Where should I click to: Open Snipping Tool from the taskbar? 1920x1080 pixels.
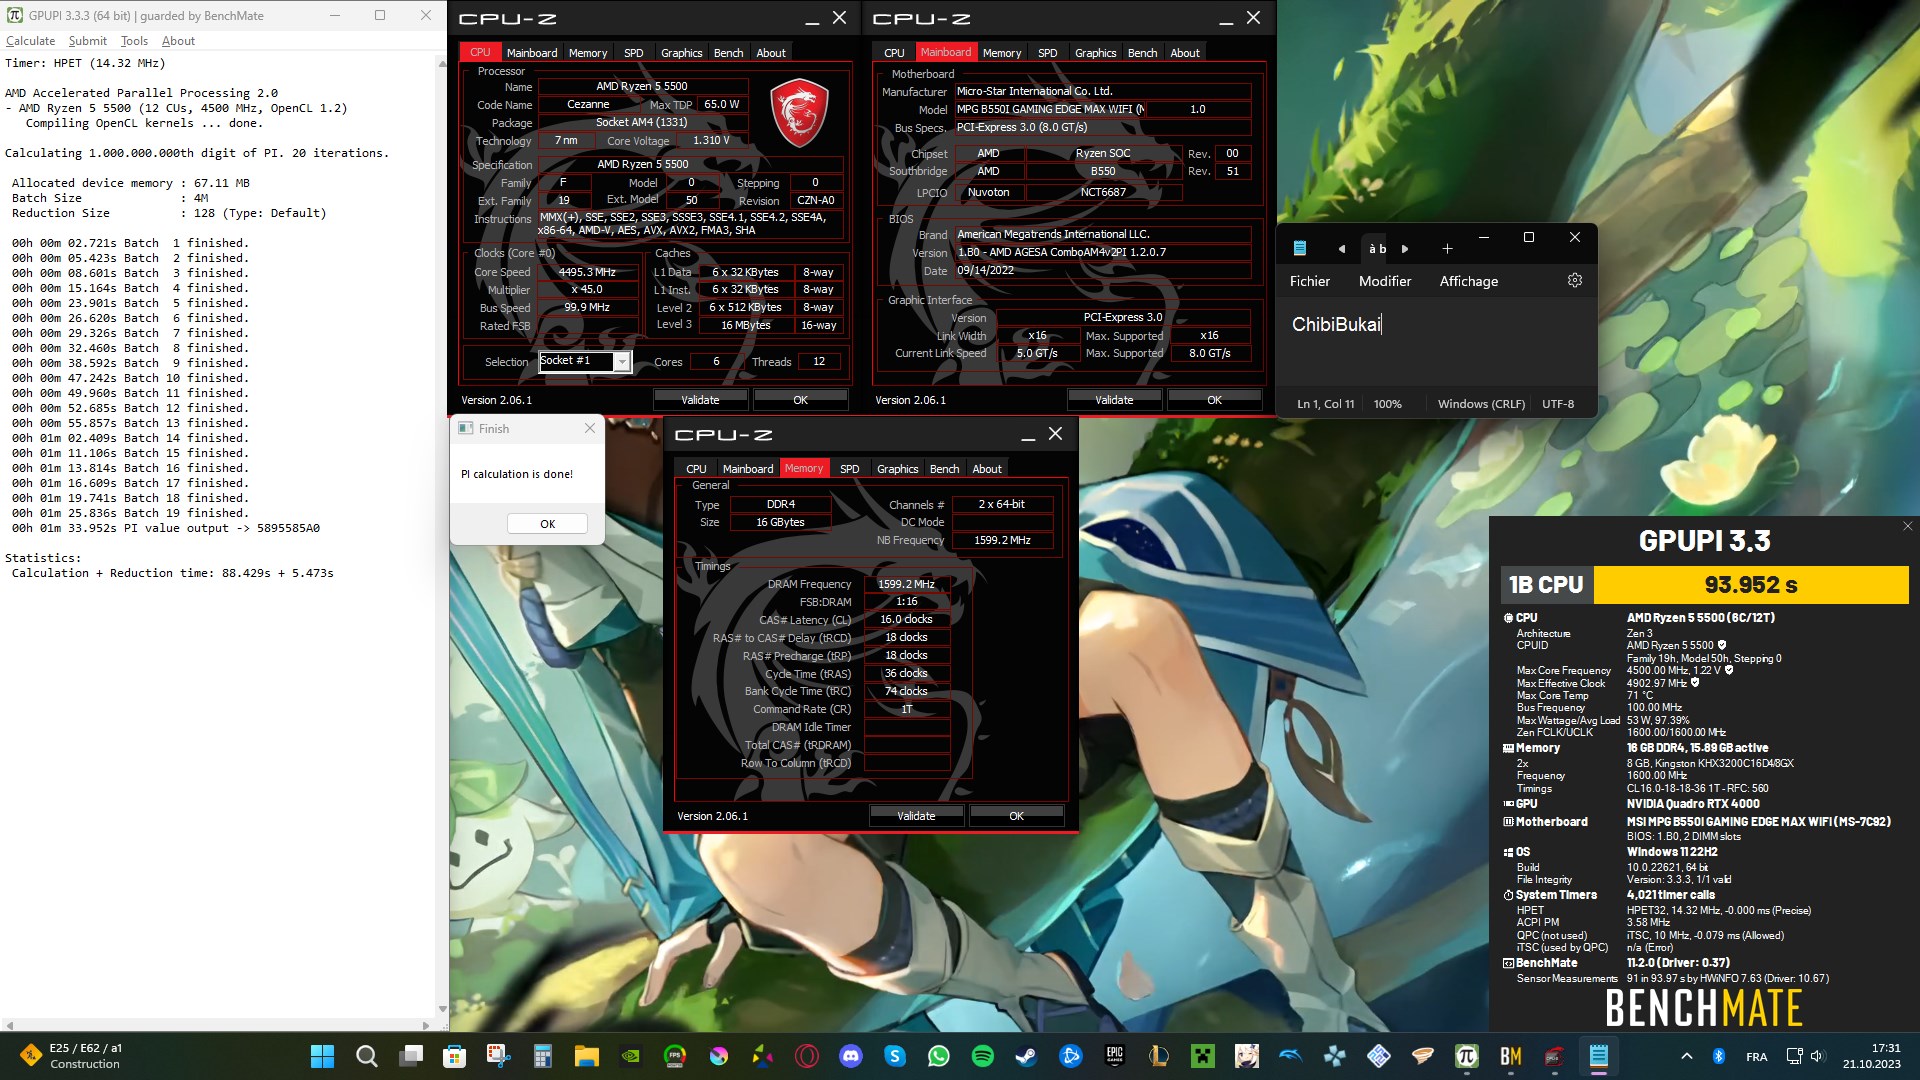click(498, 1056)
